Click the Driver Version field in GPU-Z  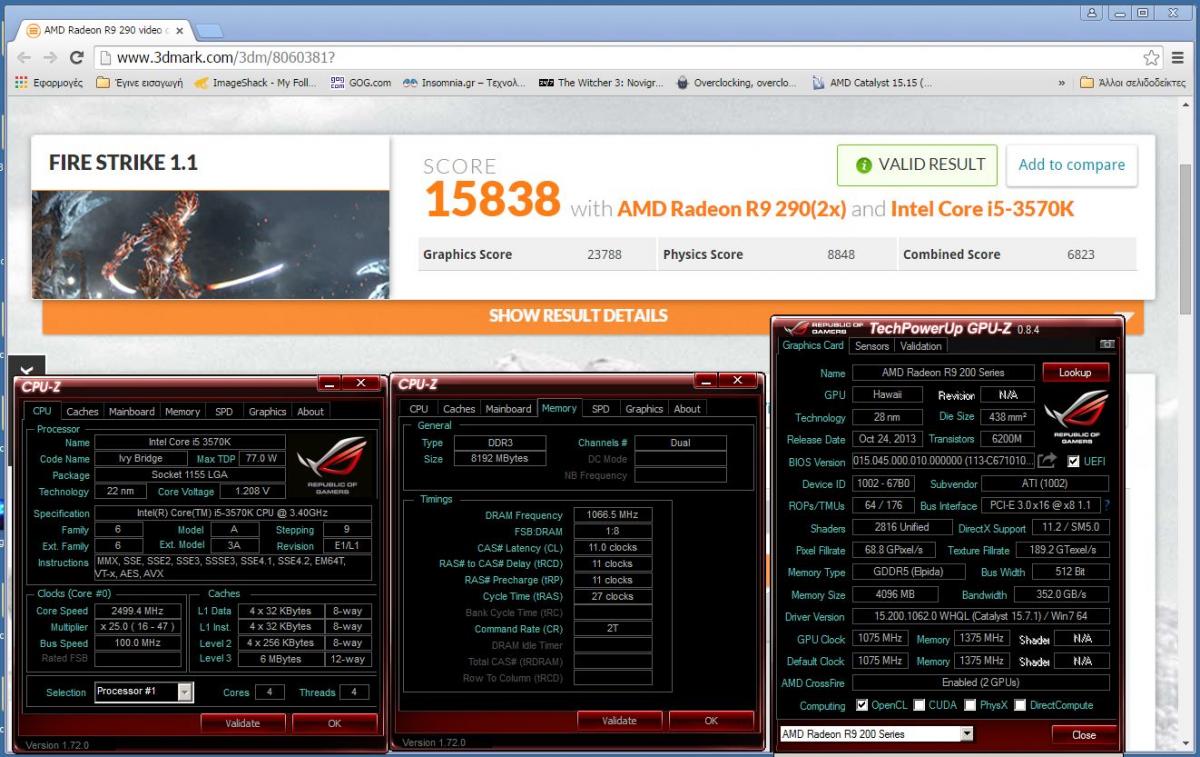(x=980, y=617)
